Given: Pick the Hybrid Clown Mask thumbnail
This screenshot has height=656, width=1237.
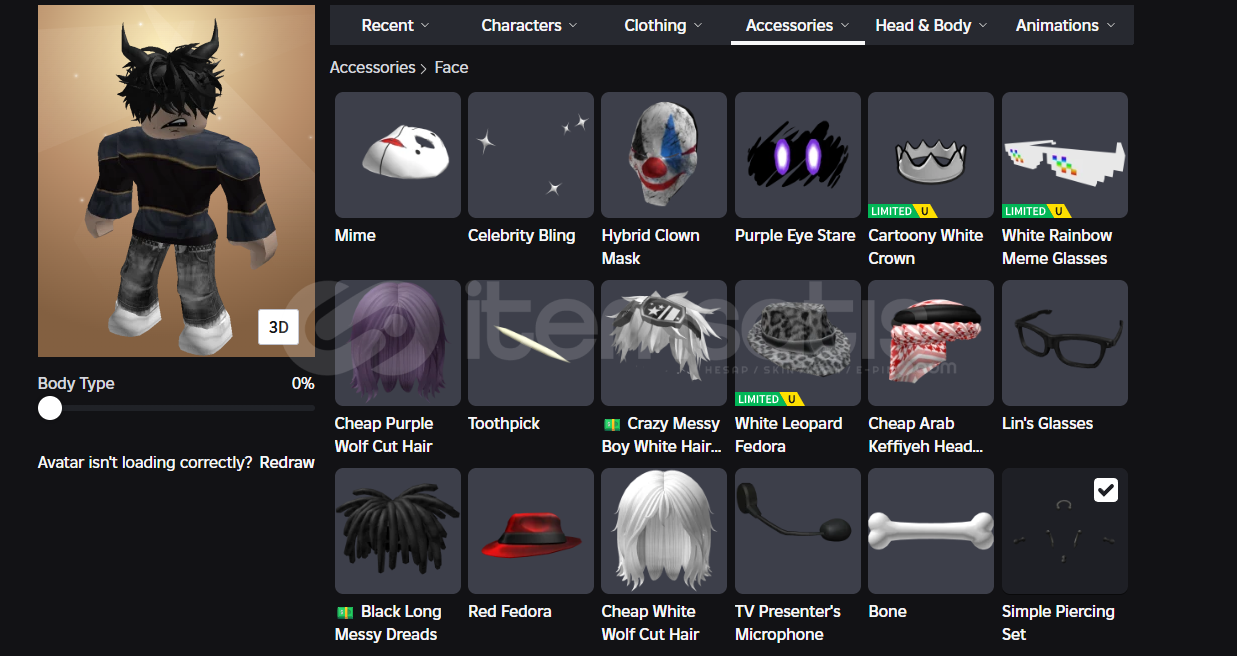Looking at the screenshot, I should point(665,155).
